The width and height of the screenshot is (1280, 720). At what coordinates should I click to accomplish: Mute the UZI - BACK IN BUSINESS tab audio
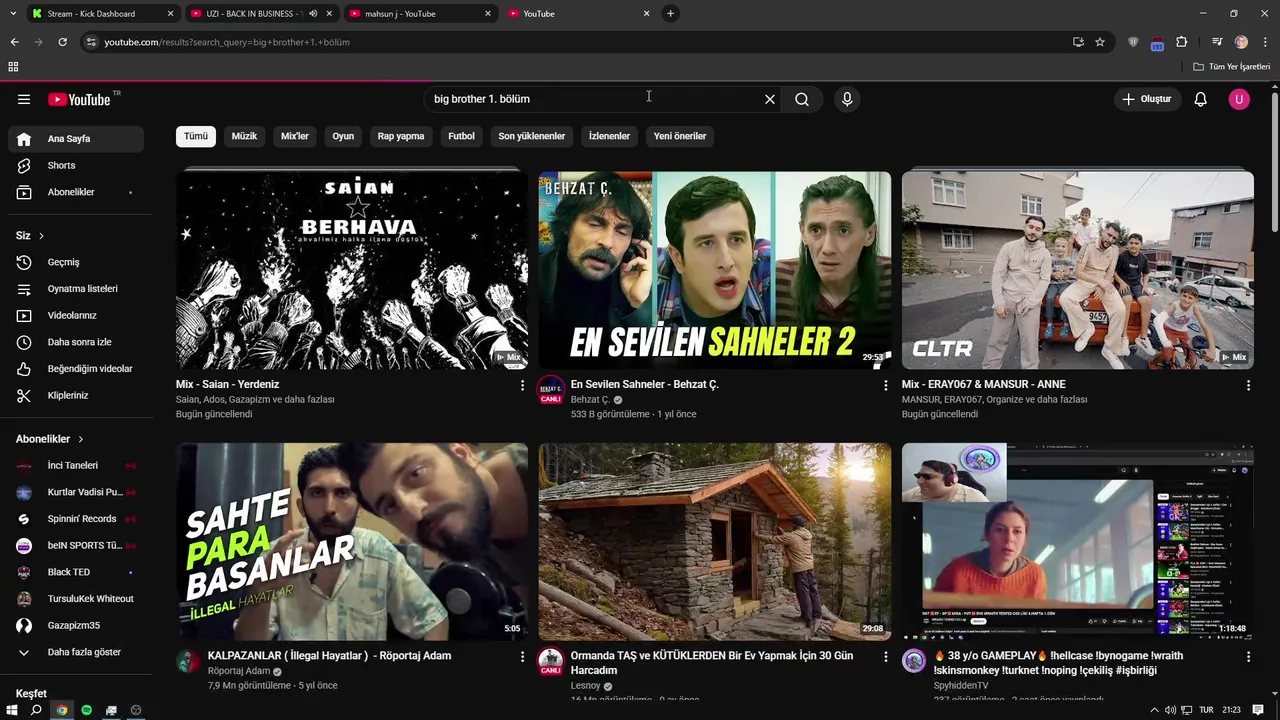point(313,14)
